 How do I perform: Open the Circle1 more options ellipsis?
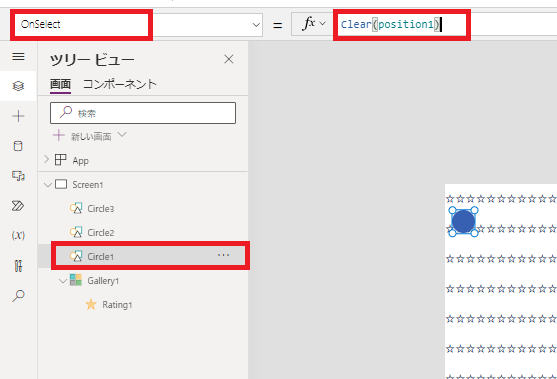(x=223, y=255)
